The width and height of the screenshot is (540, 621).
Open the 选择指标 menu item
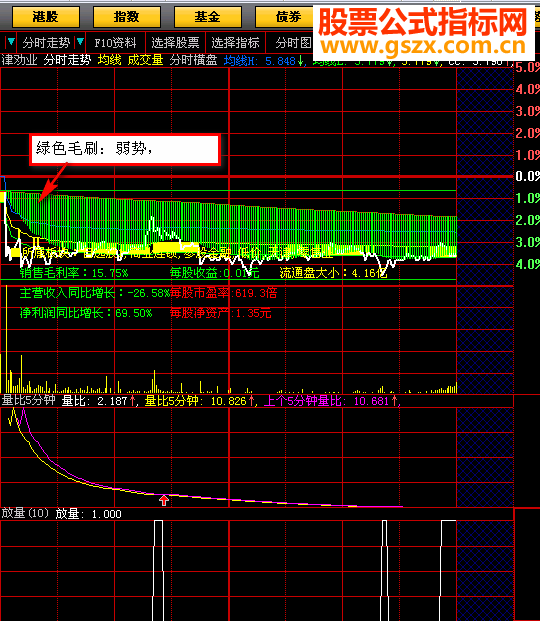pyautogui.click(x=235, y=42)
